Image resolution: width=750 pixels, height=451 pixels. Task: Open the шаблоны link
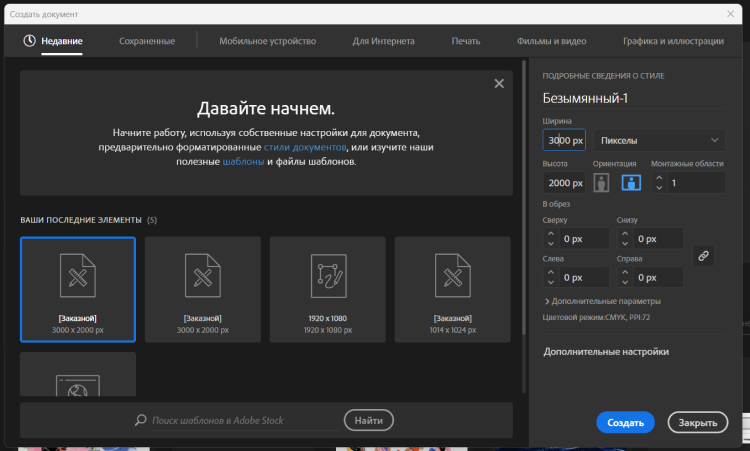click(243, 162)
